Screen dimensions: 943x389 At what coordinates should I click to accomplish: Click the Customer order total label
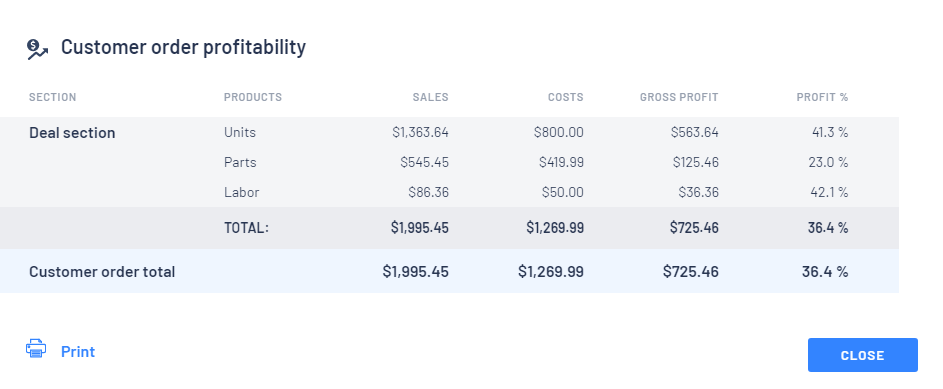tap(102, 272)
